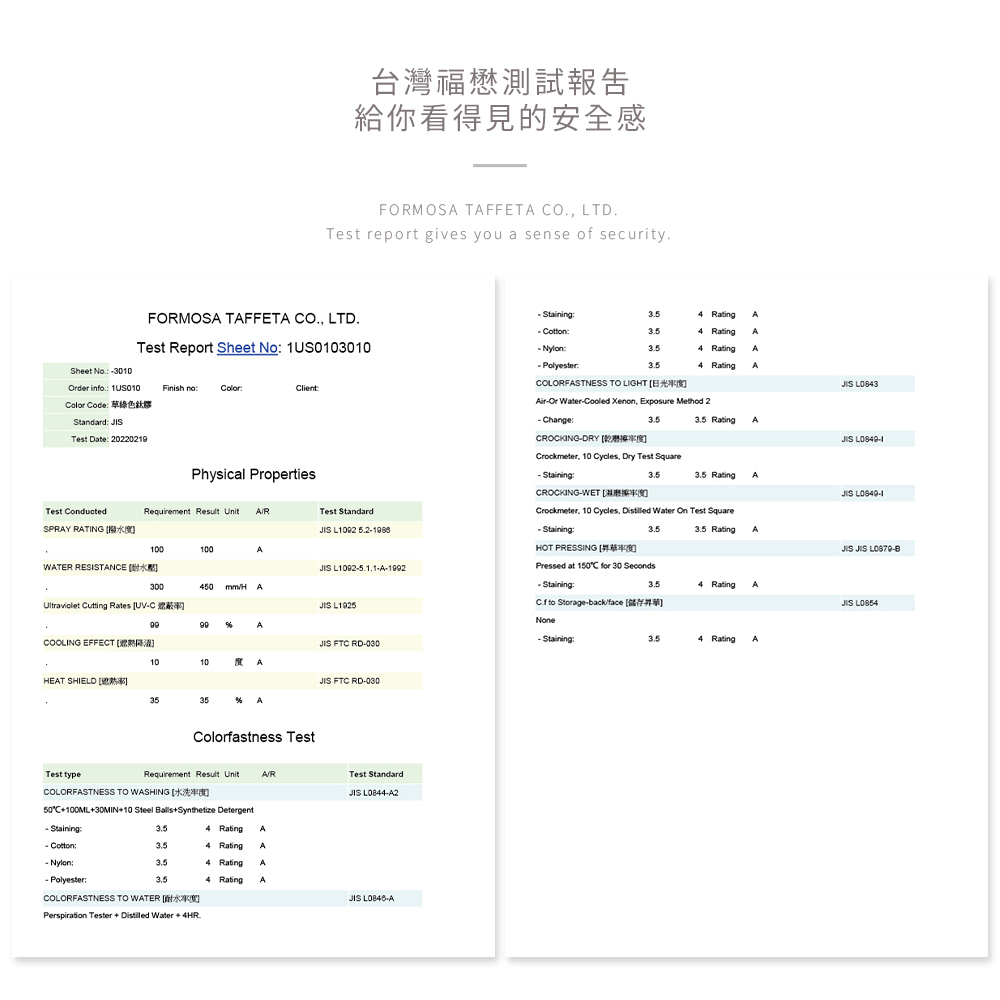Click the standard JIS L0844-A2
The width and height of the screenshot is (1000, 1000).
(374, 793)
